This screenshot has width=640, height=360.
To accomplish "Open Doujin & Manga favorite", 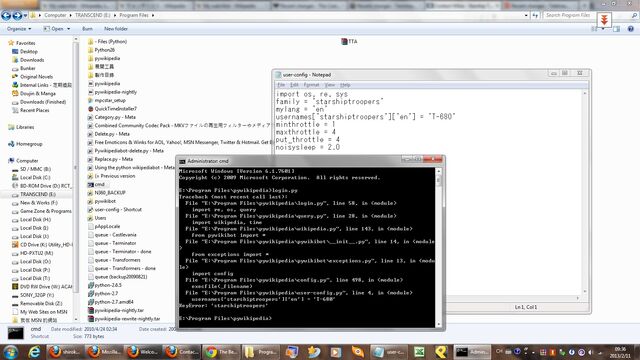I will (34, 93).
